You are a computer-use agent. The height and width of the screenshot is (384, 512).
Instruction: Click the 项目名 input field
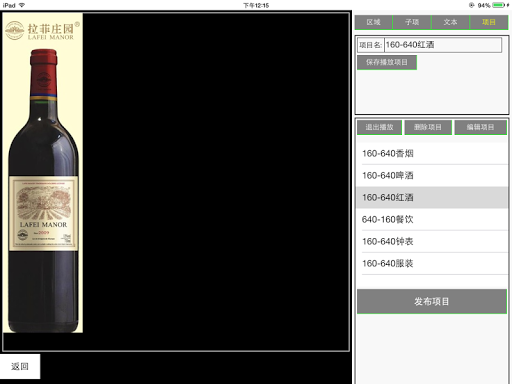[443, 45]
